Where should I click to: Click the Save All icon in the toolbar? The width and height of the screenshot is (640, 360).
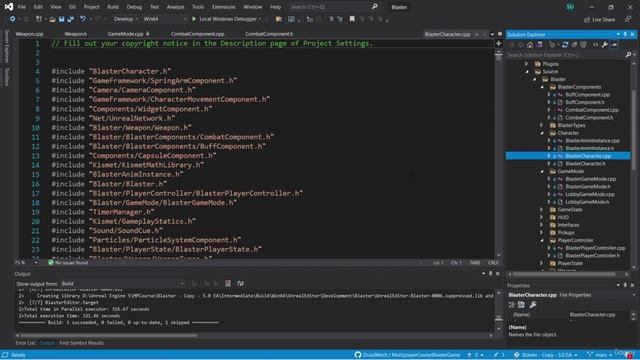pyautogui.click(x=71, y=19)
